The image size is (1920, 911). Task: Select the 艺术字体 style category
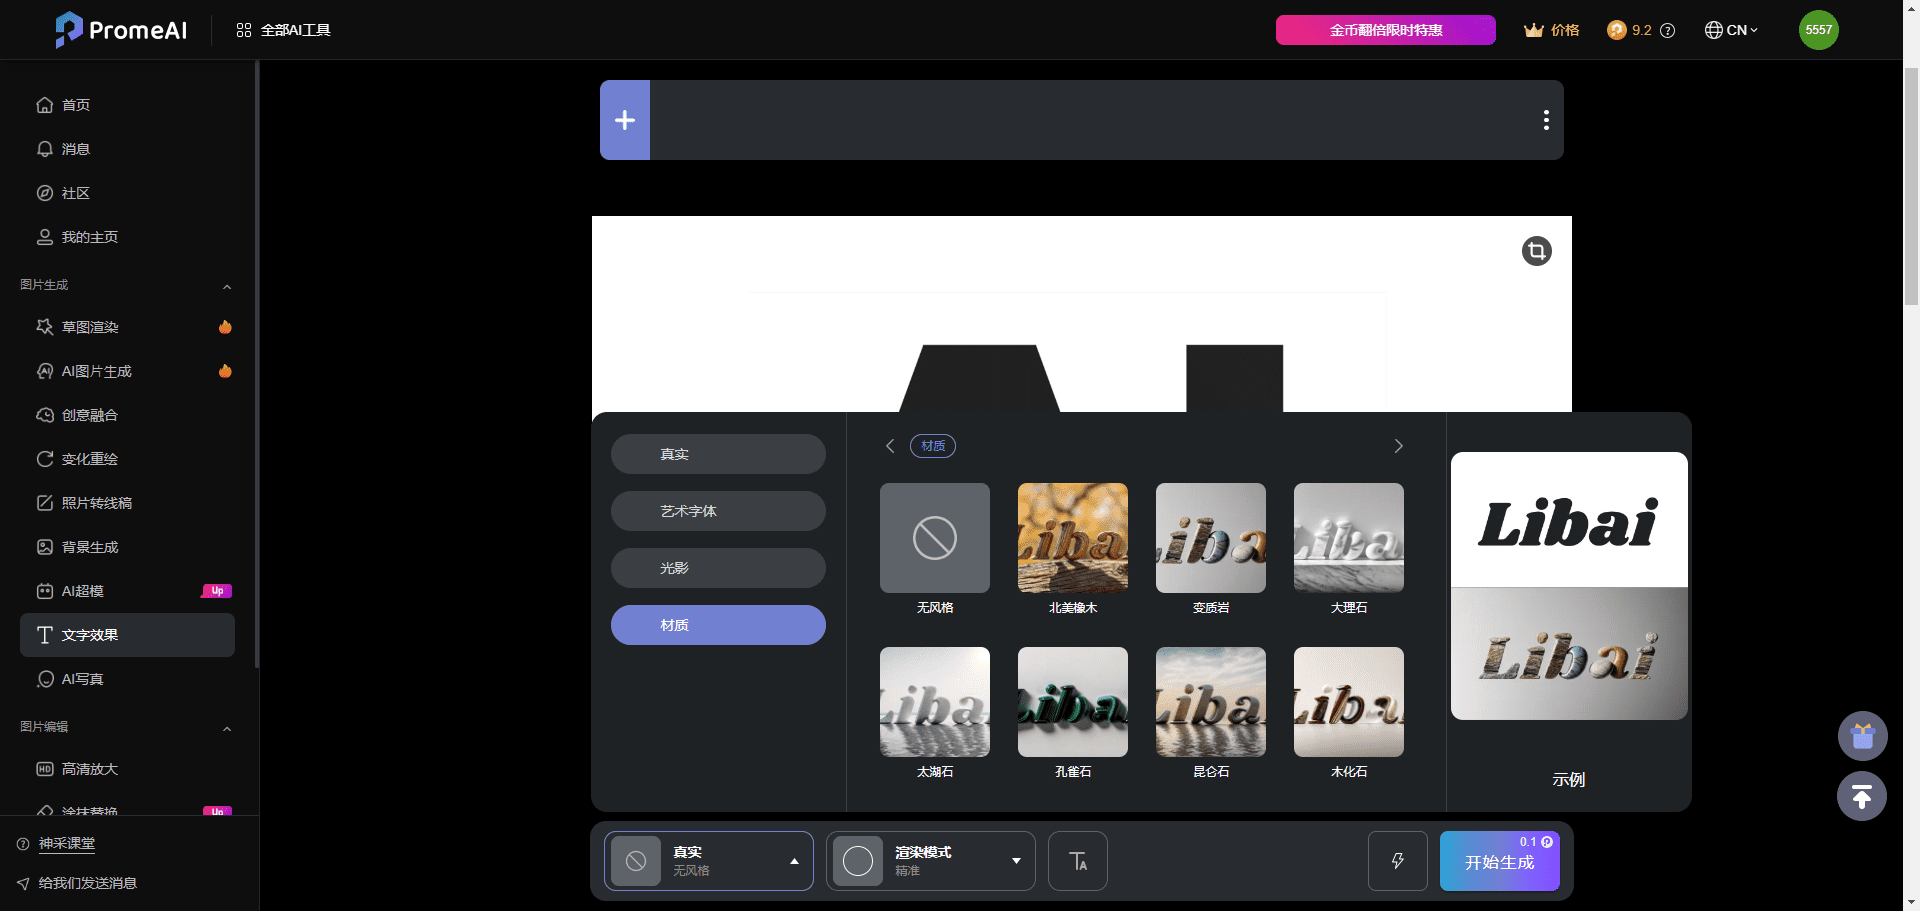point(718,511)
